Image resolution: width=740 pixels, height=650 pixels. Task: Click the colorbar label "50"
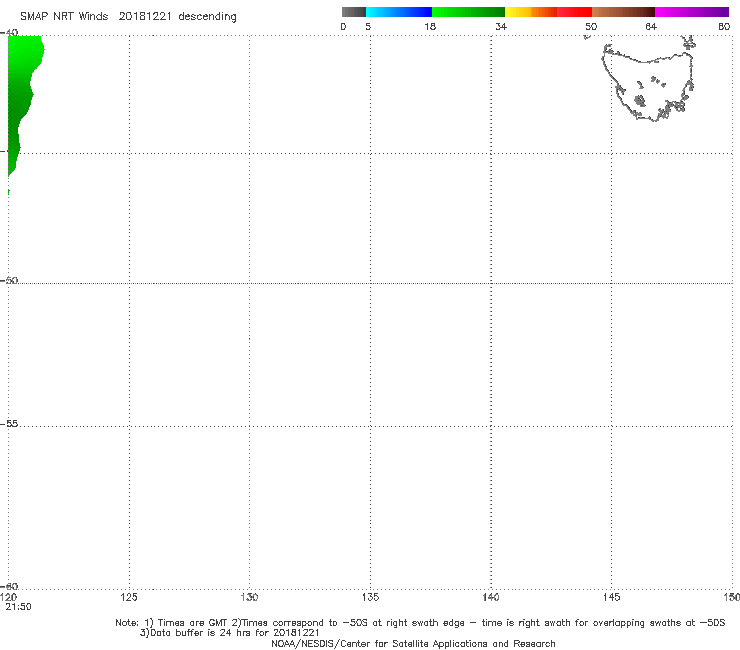coord(591,26)
